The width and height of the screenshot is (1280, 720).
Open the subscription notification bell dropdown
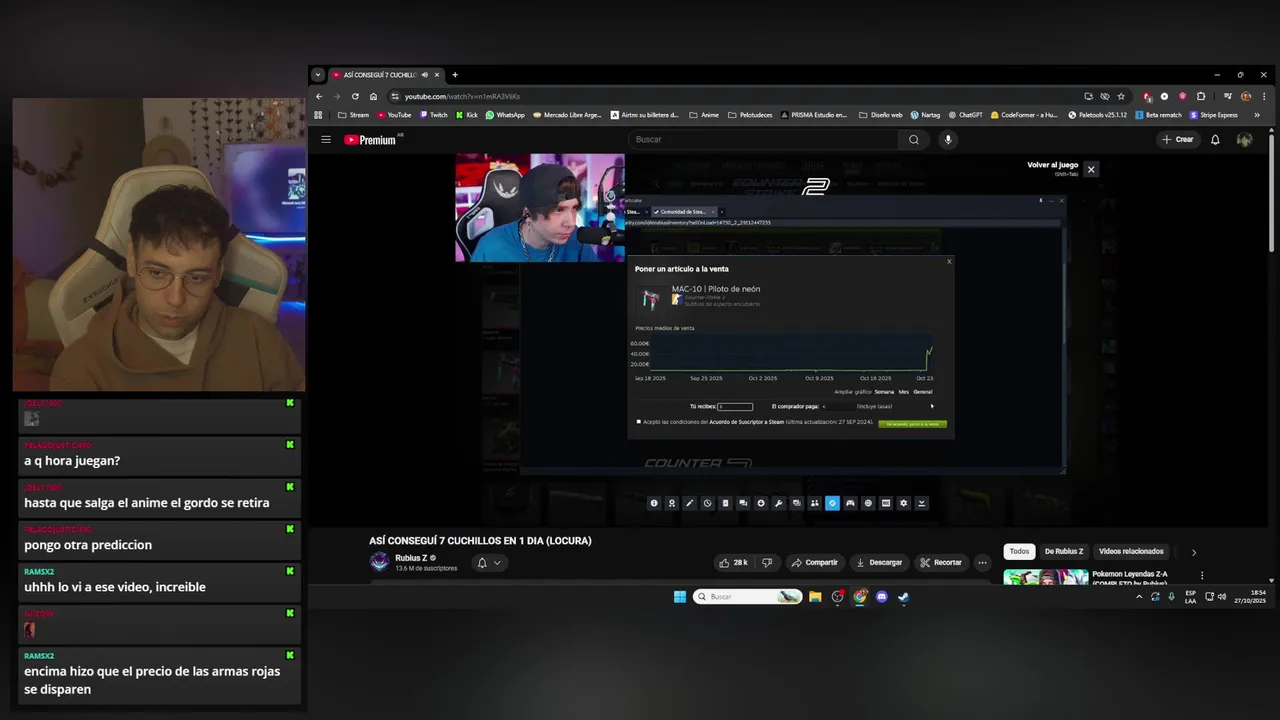489,563
